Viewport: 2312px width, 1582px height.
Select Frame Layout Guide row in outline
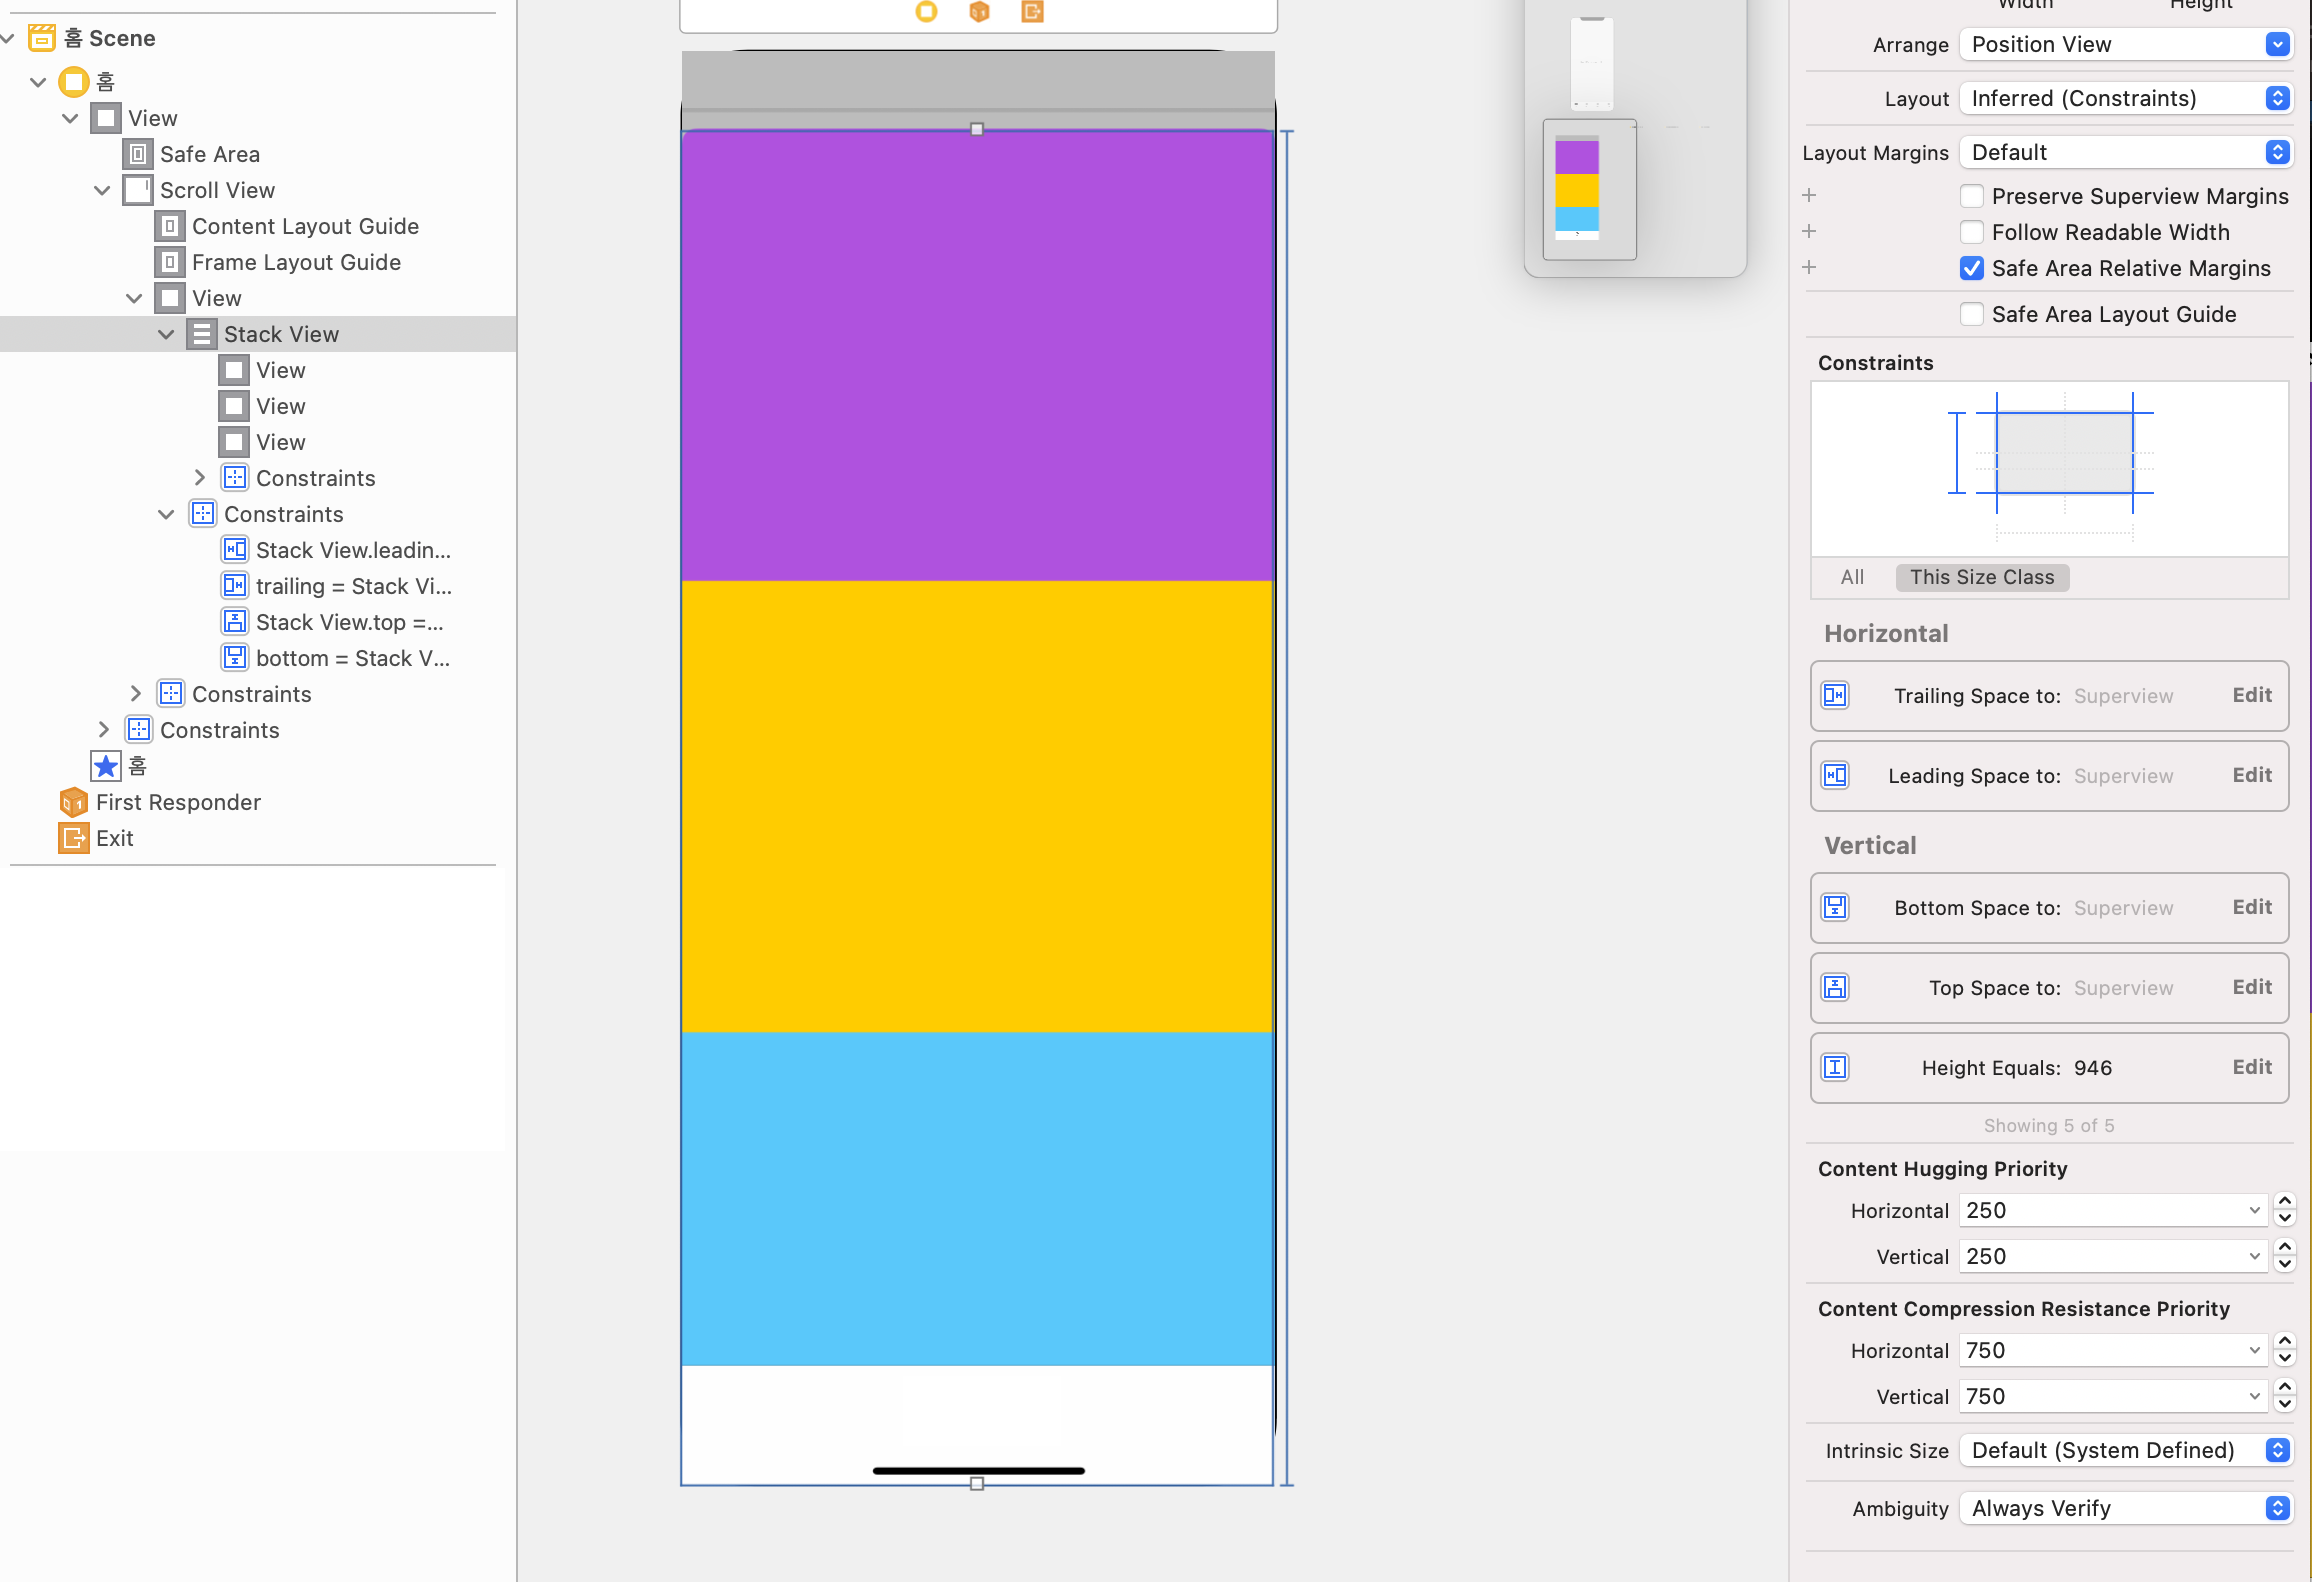[x=258, y=262]
